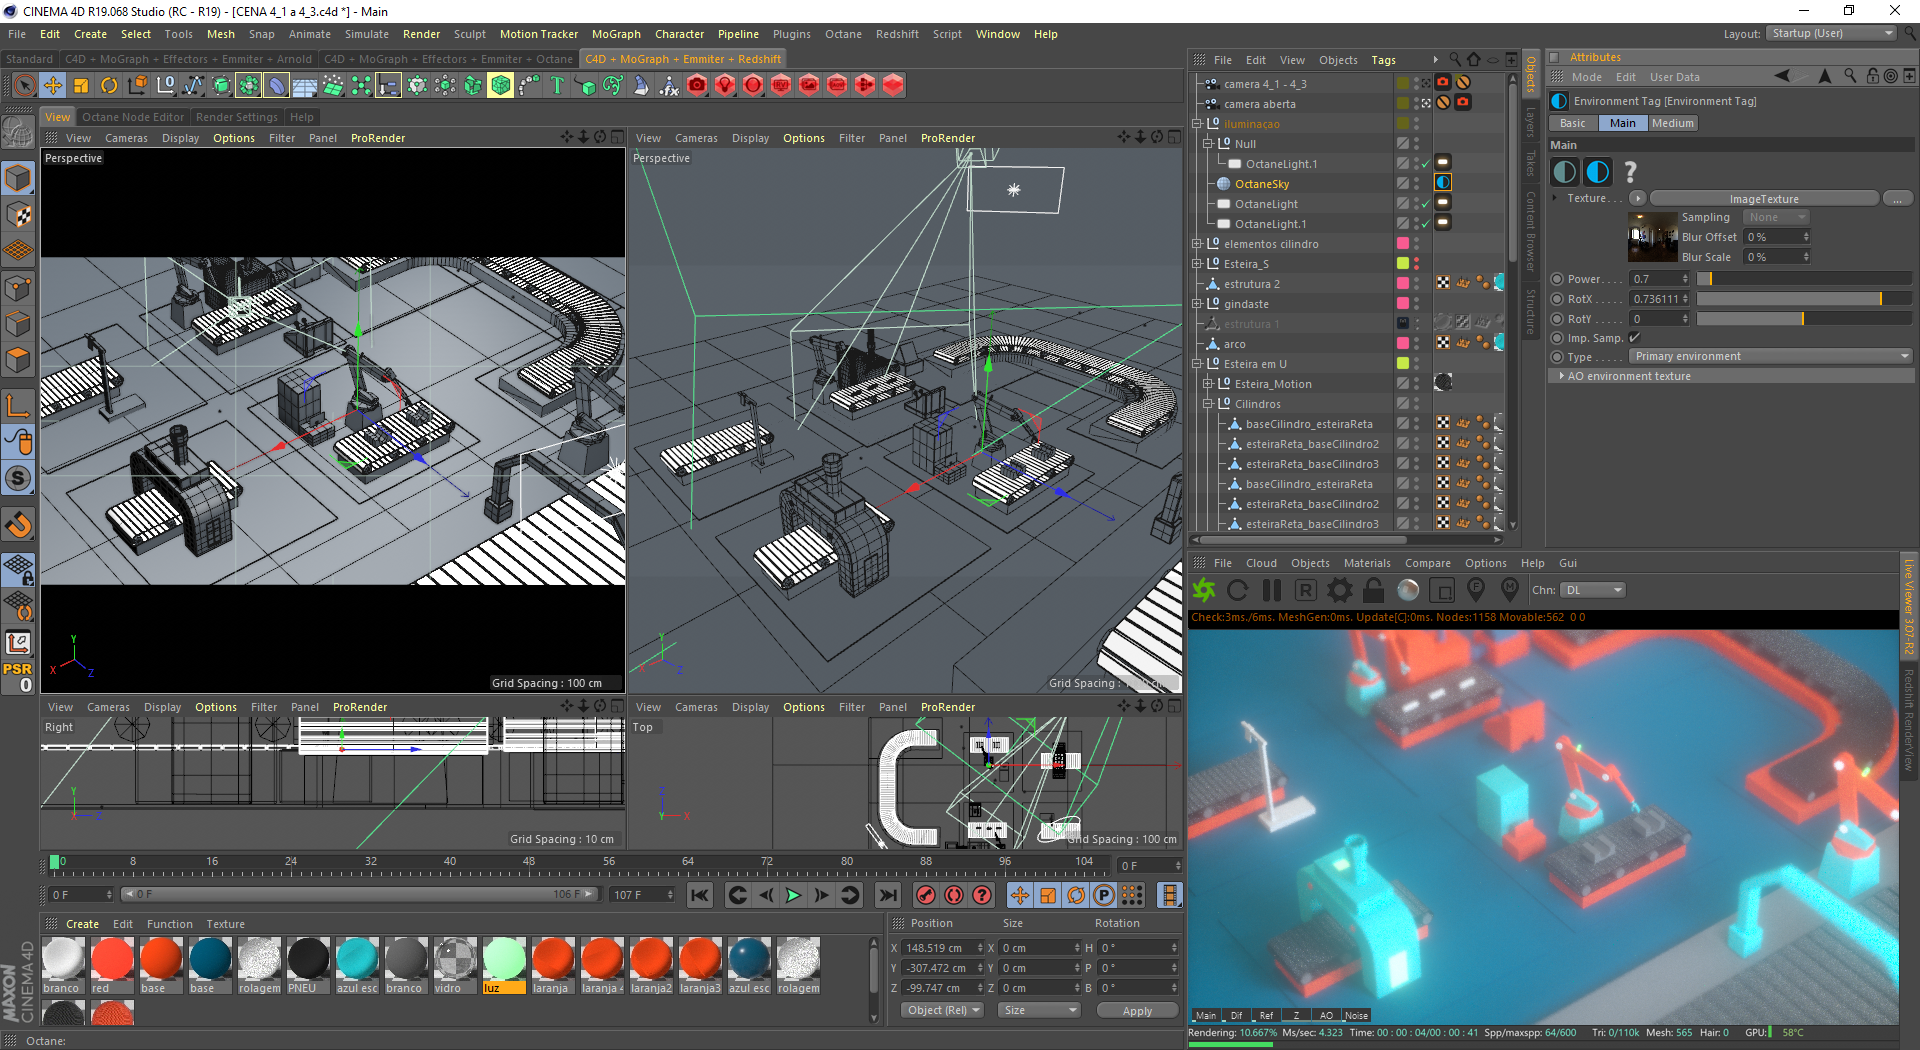Viewport: 1920px width, 1050px height.
Task: Click the red Octane camera icon
Action: tap(697, 86)
